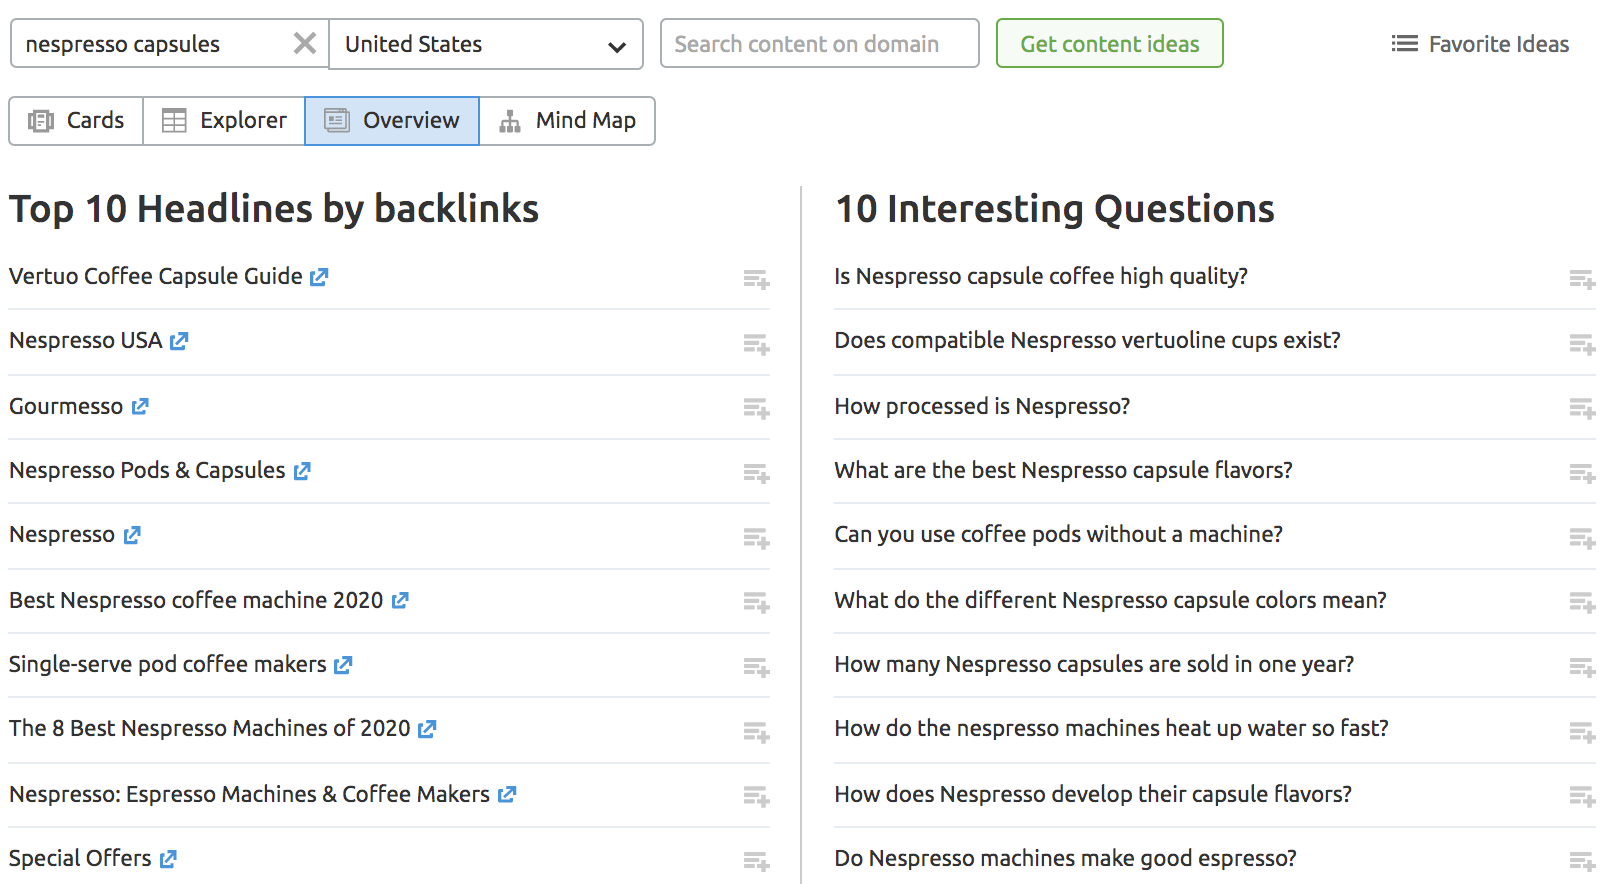Add Best Nespresso coffee machine 2020 to favorites
Image resolution: width=1610 pixels, height=884 pixels.
click(x=756, y=603)
